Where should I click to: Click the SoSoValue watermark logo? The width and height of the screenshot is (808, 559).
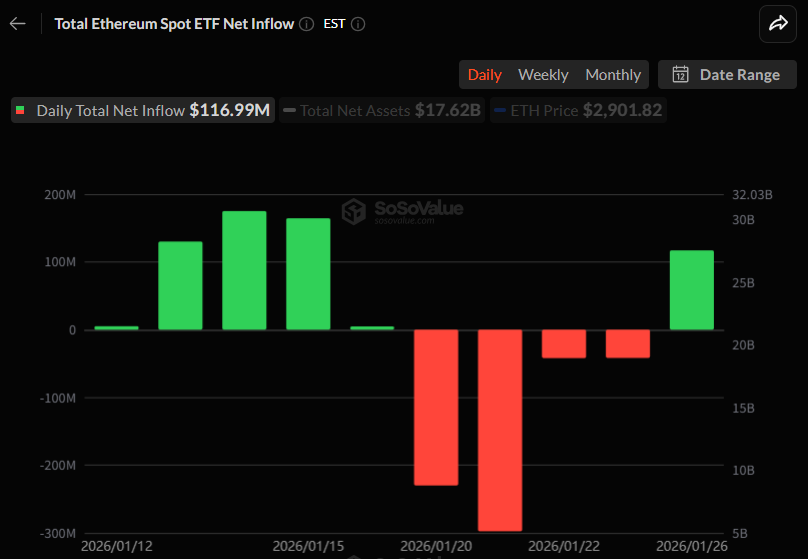click(353, 210)
